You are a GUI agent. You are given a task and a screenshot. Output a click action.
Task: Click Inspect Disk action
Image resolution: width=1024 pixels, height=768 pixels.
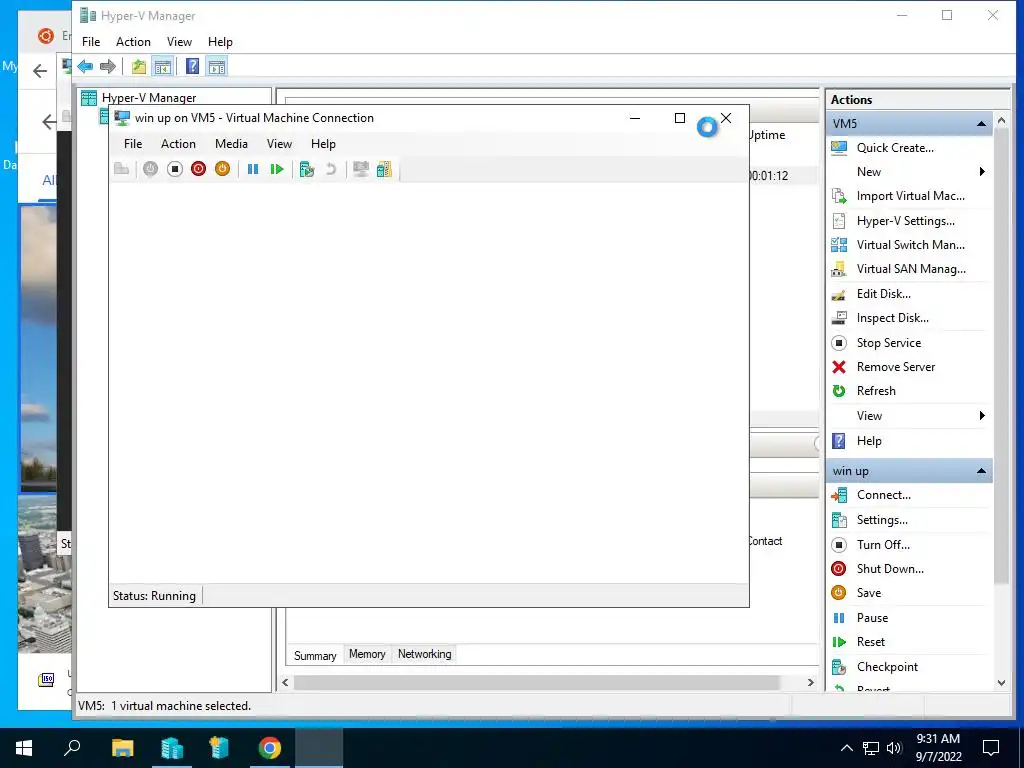pyautogui.click(x=893, y=318)
